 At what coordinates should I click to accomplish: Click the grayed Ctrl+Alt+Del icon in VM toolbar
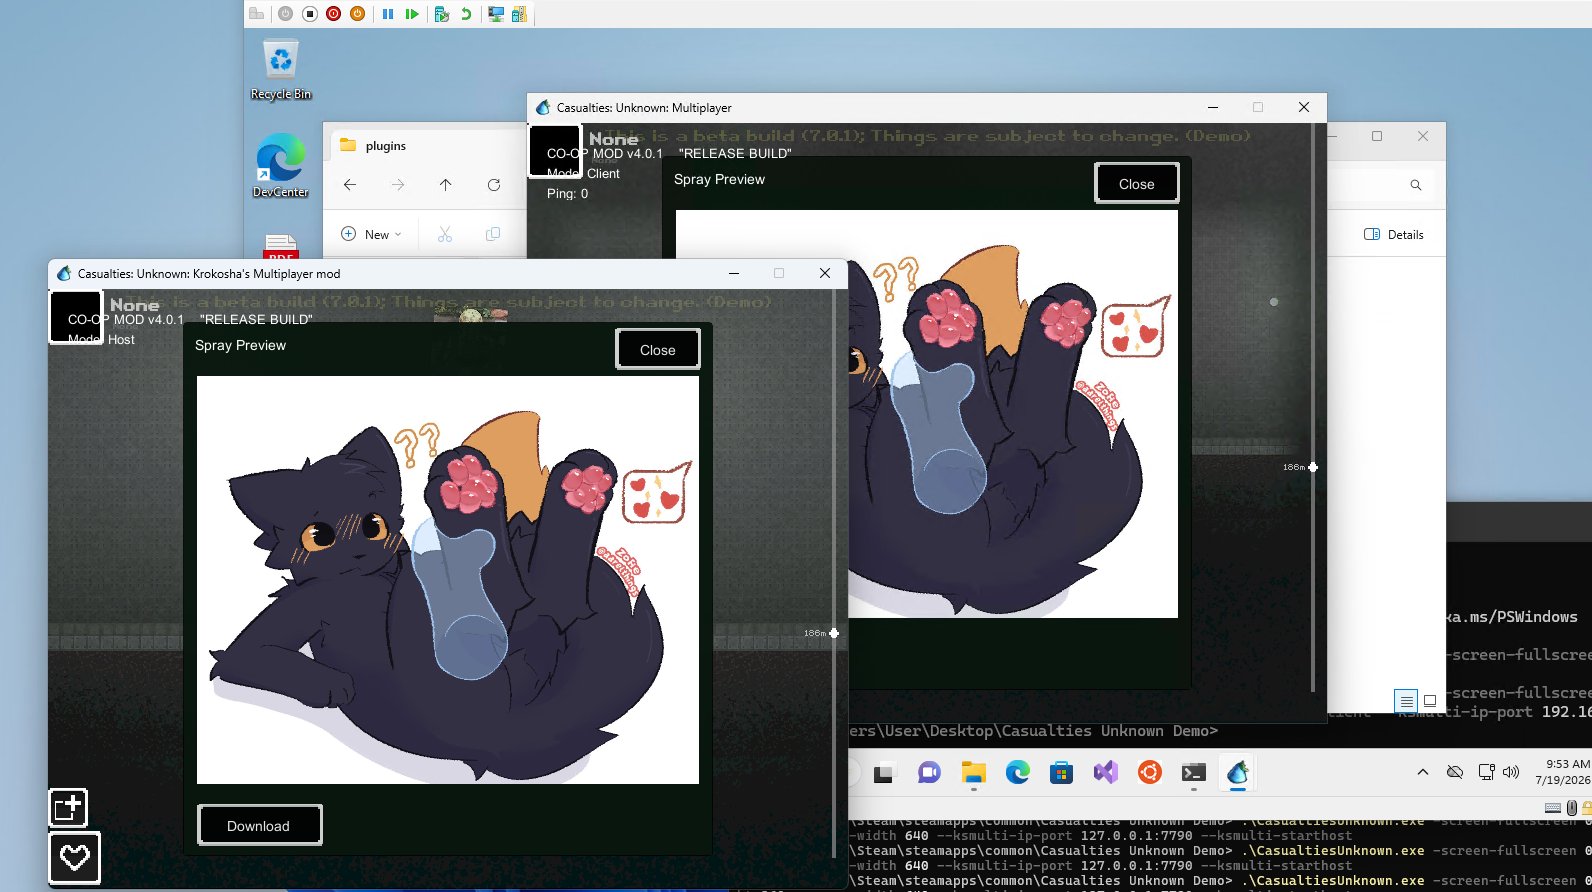point(257,14)
